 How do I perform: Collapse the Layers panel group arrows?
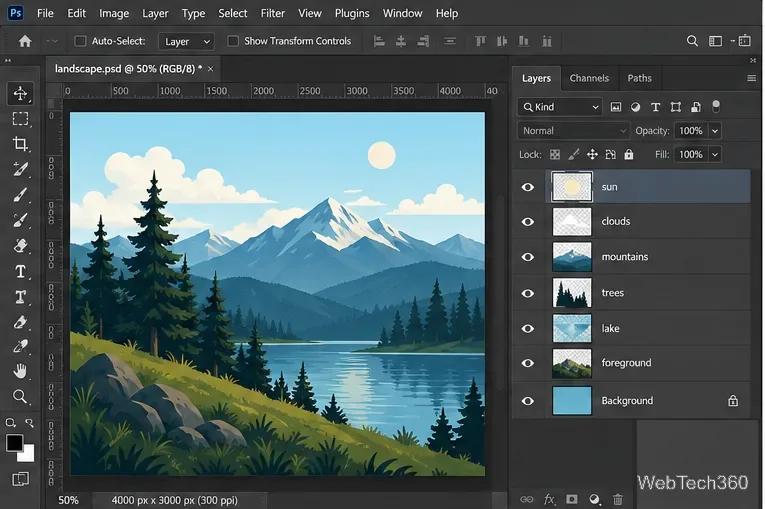point(752,61)
